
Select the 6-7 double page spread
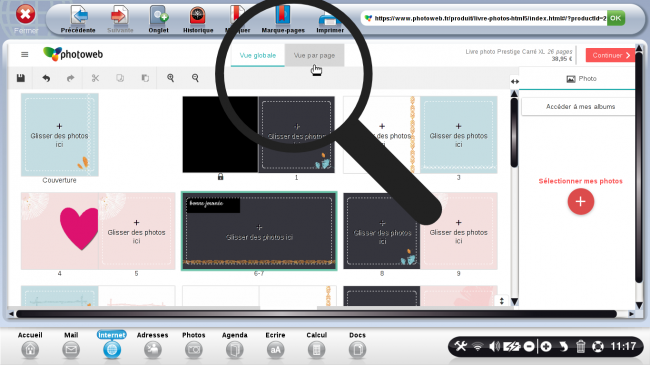click(259, 231)
